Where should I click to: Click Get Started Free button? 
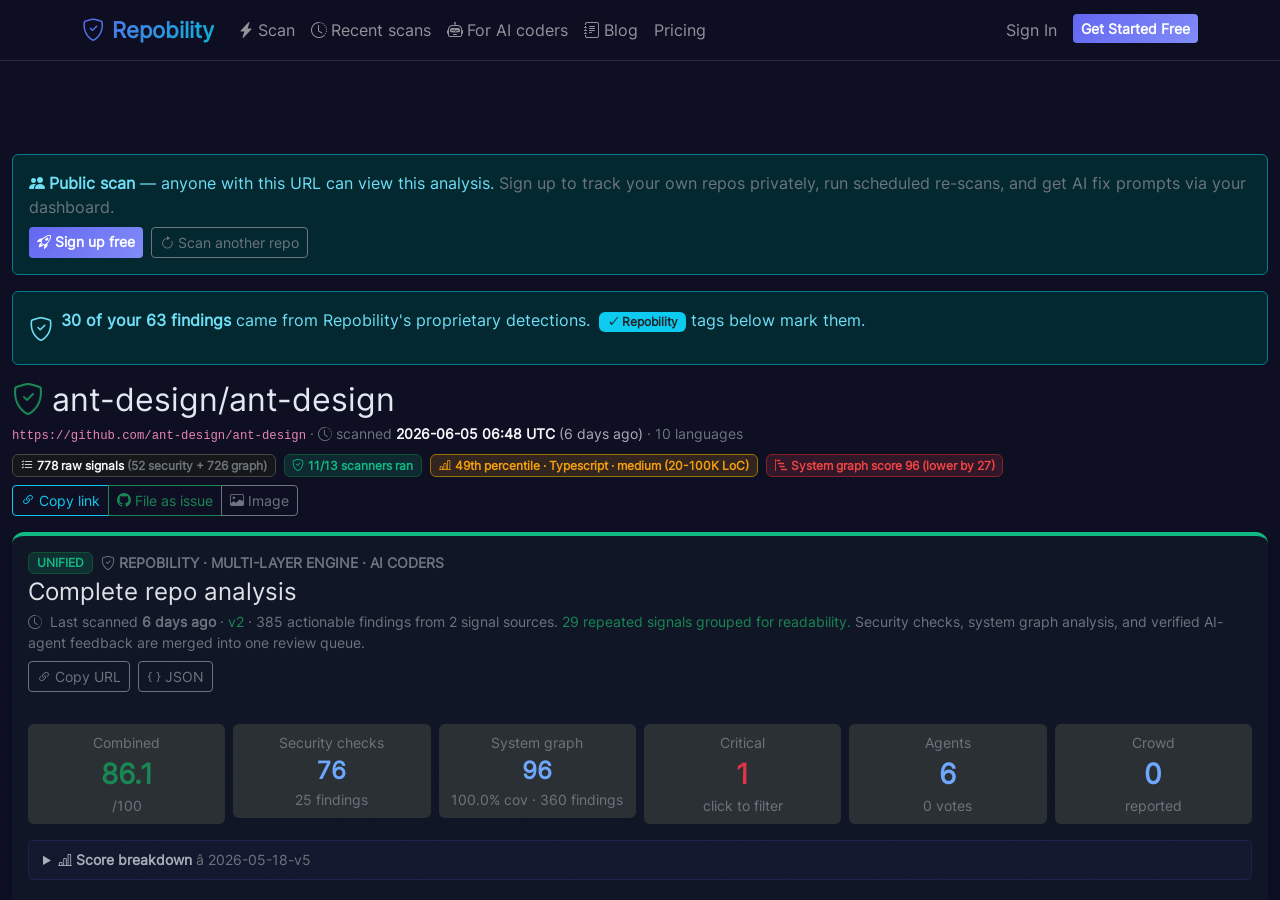pyautogui.click(x=1135, y=29)
